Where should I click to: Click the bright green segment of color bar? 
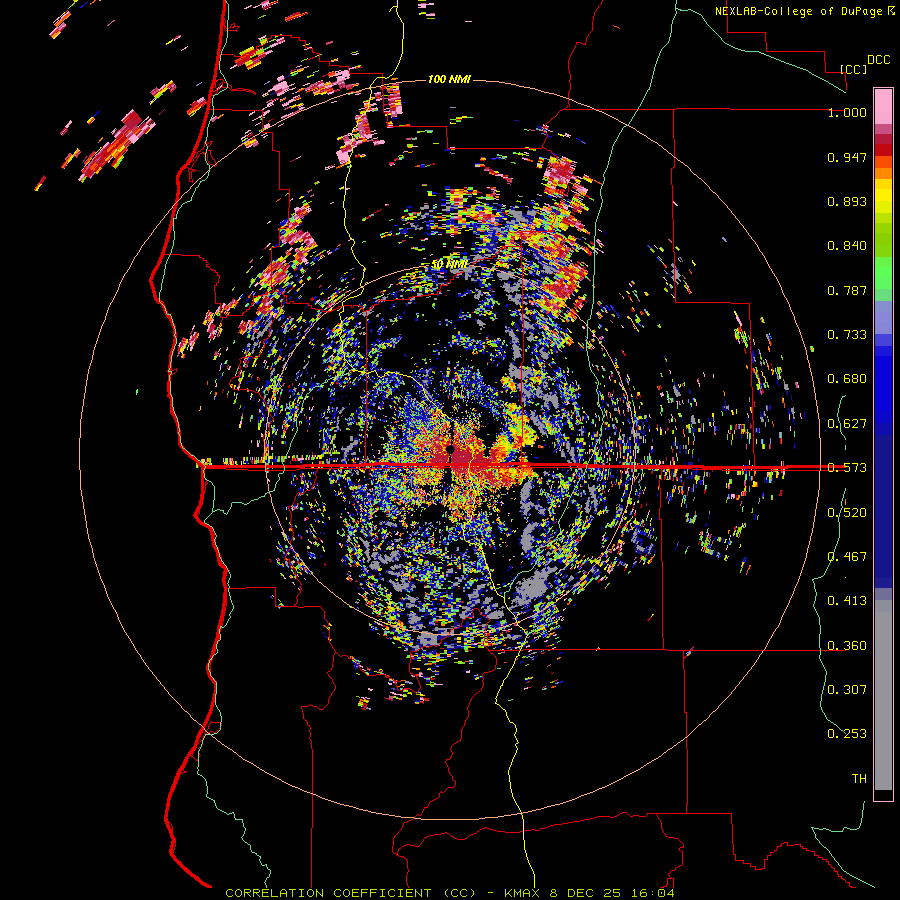(x=883, y=273)
